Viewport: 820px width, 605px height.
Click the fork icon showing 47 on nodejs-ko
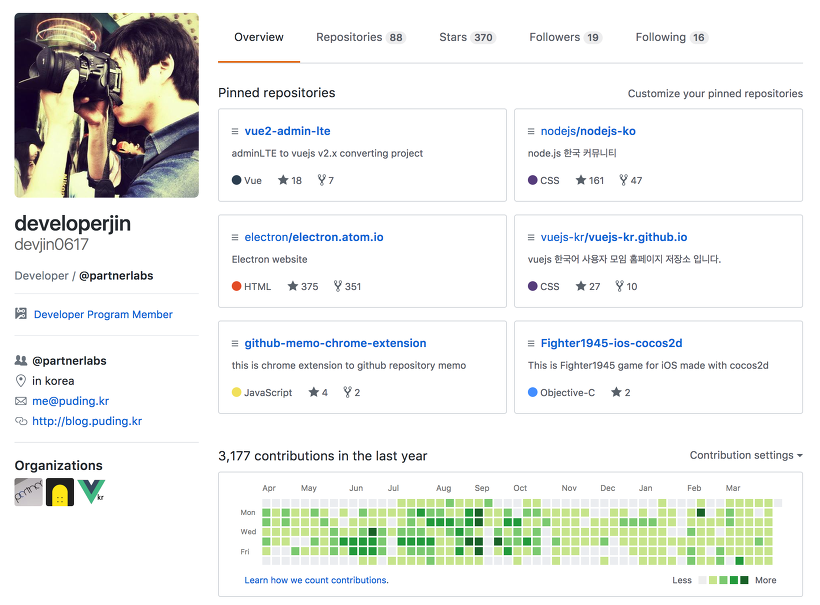tap(623, 180)
